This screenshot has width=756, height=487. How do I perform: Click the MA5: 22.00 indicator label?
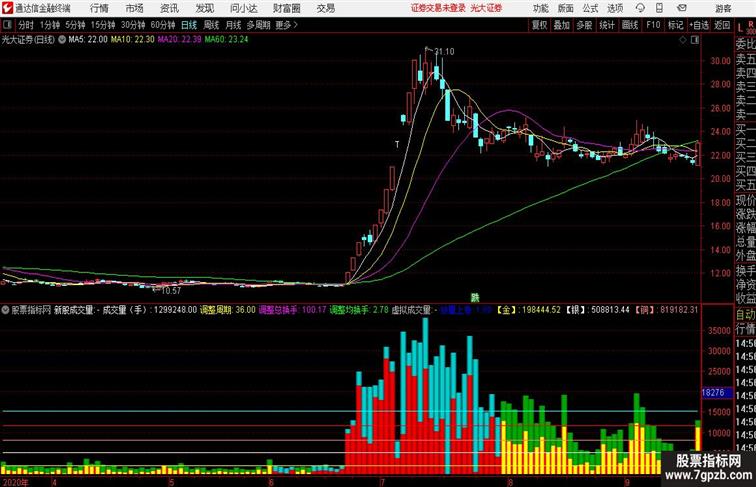(88, 40)
